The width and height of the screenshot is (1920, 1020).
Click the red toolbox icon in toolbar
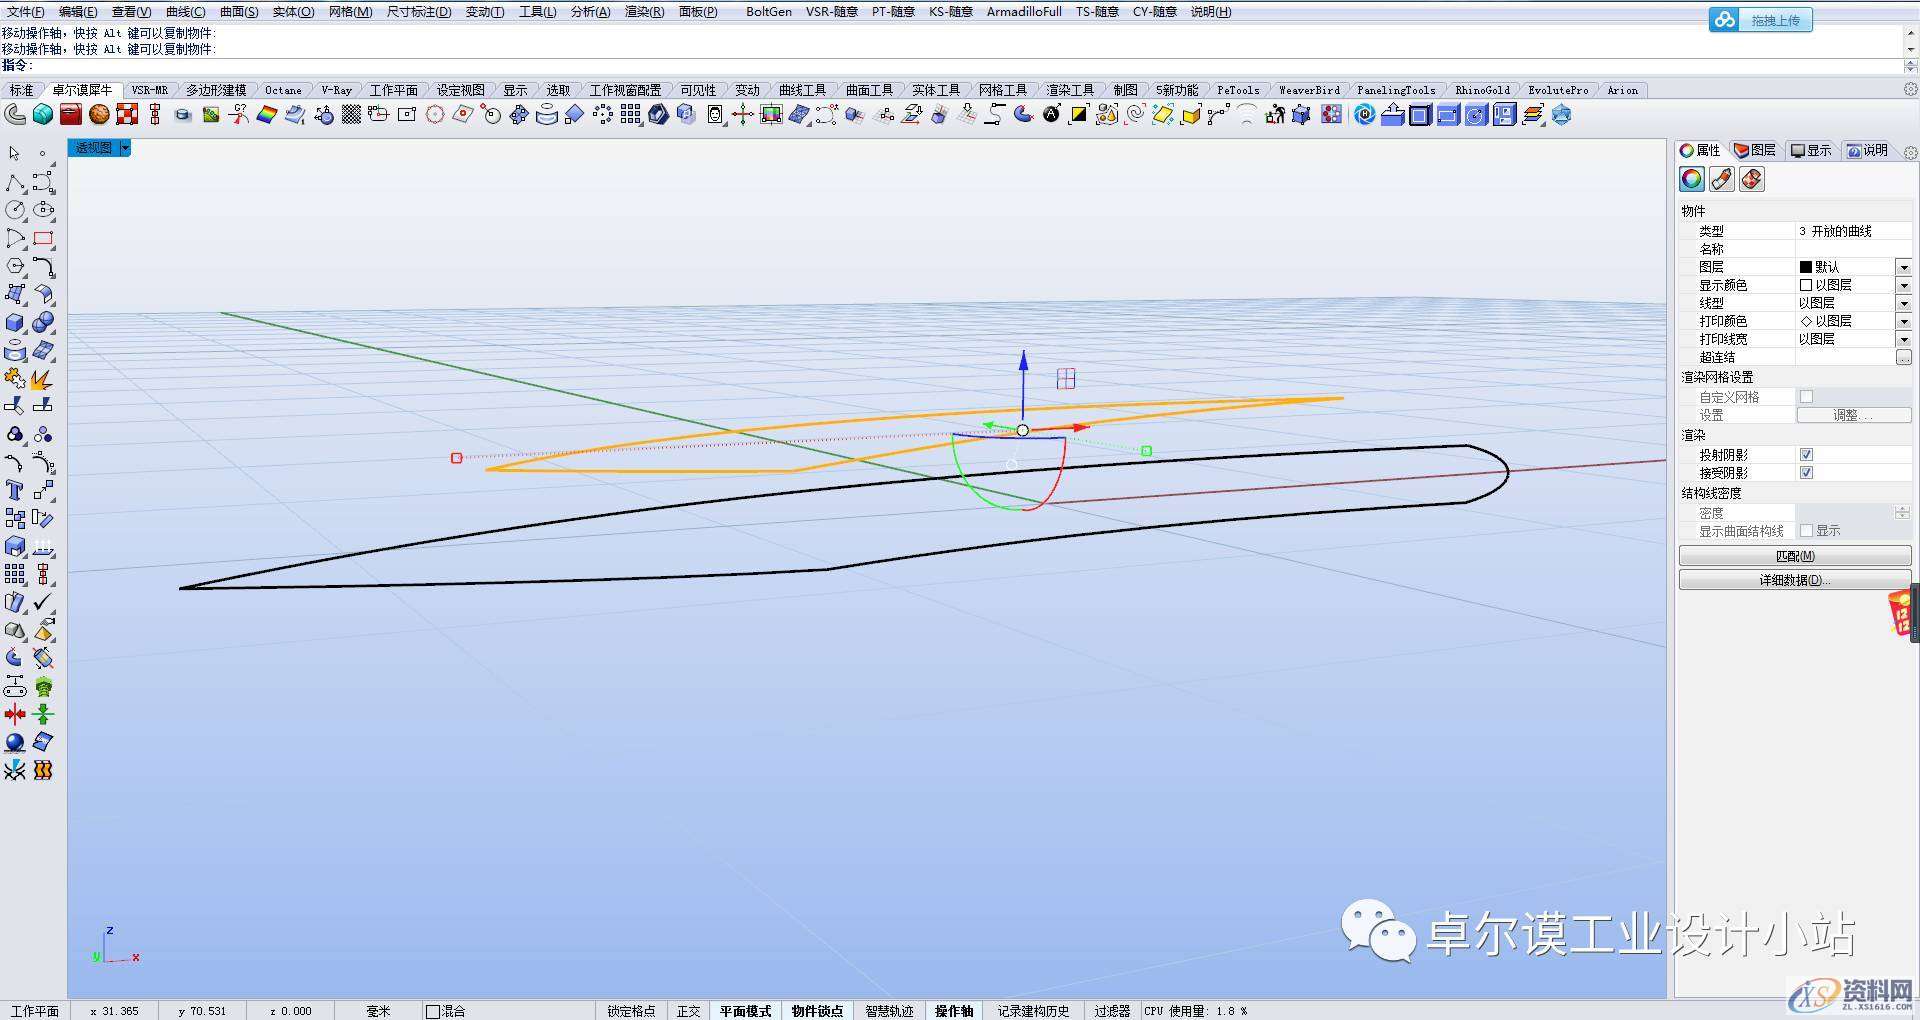[70, 115]
